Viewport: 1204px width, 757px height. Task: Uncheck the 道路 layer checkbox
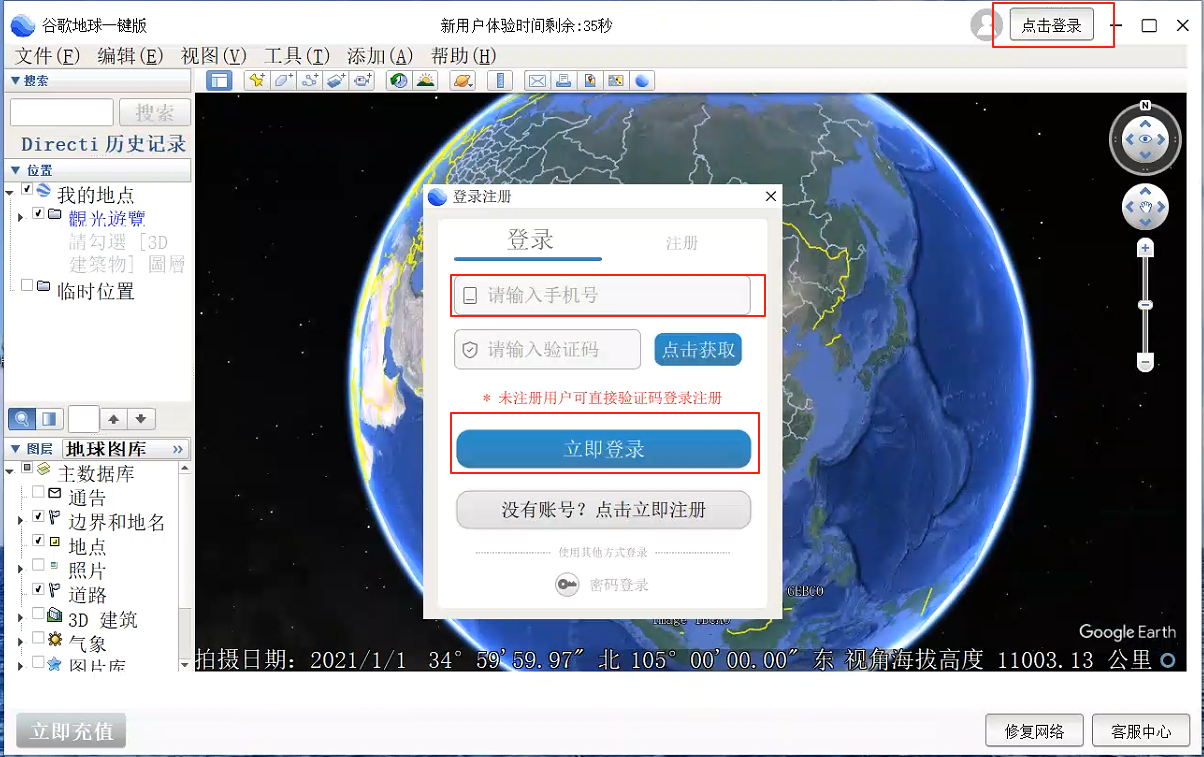pyautogui.click(x=38, y=590)
